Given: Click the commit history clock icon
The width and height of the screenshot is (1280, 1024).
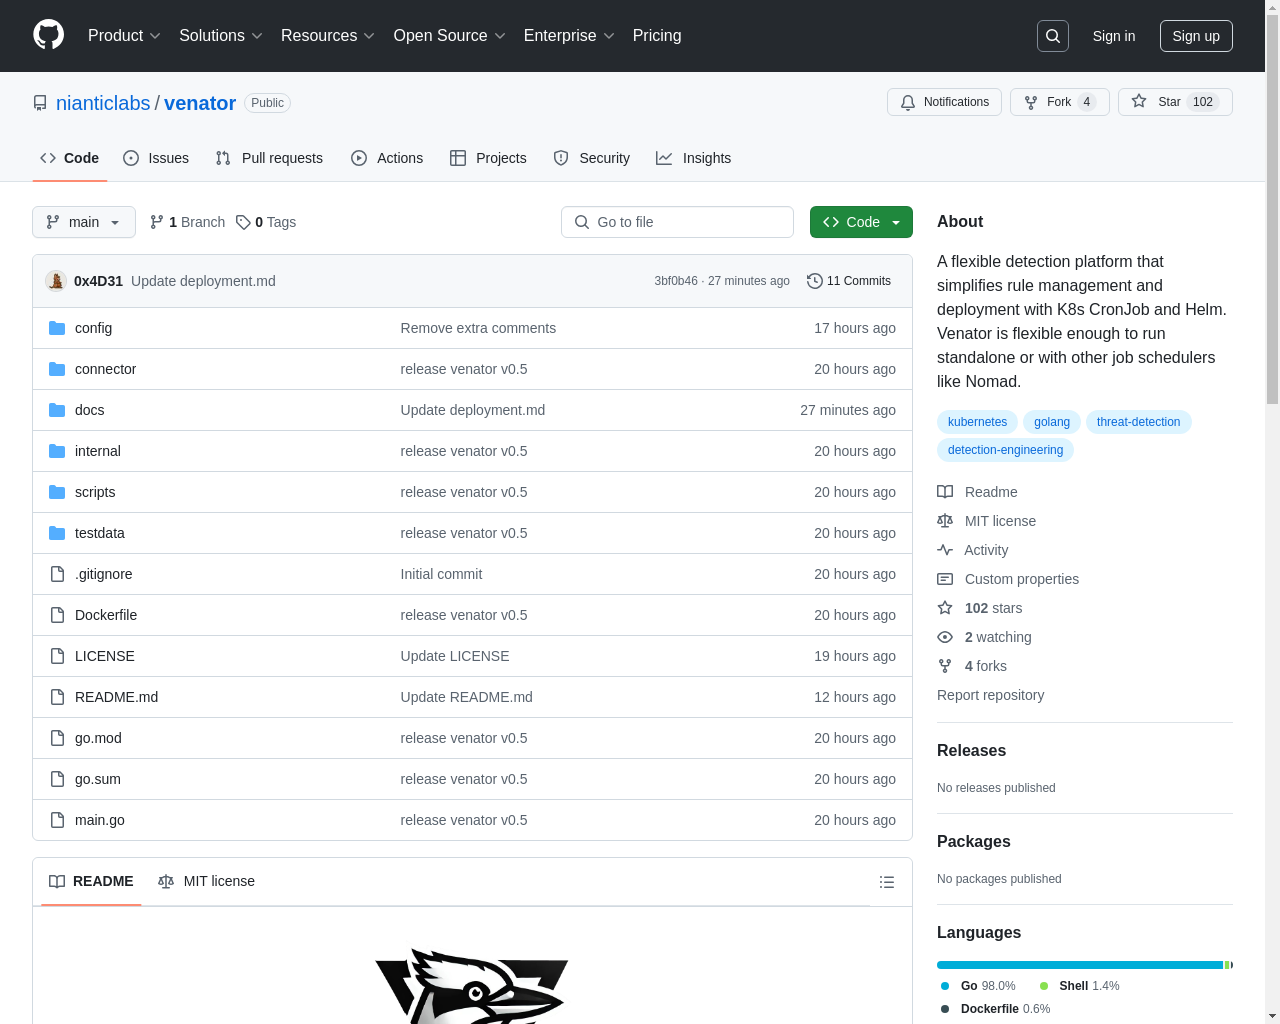Looking at the screenshot, I should click(x=815, y=281).
